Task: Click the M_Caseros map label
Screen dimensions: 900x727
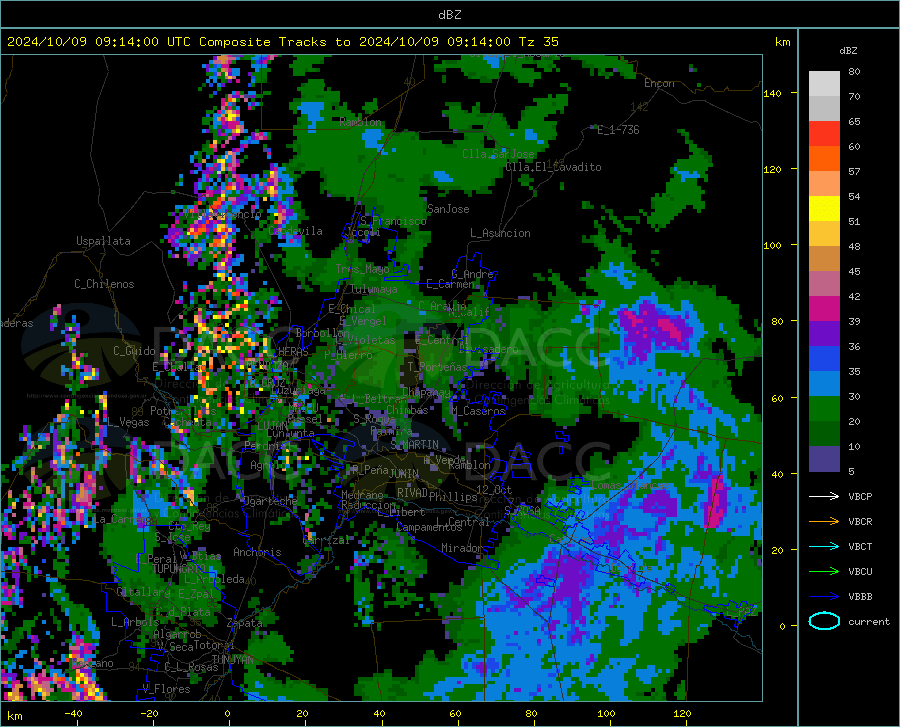Action: [478, 411]
